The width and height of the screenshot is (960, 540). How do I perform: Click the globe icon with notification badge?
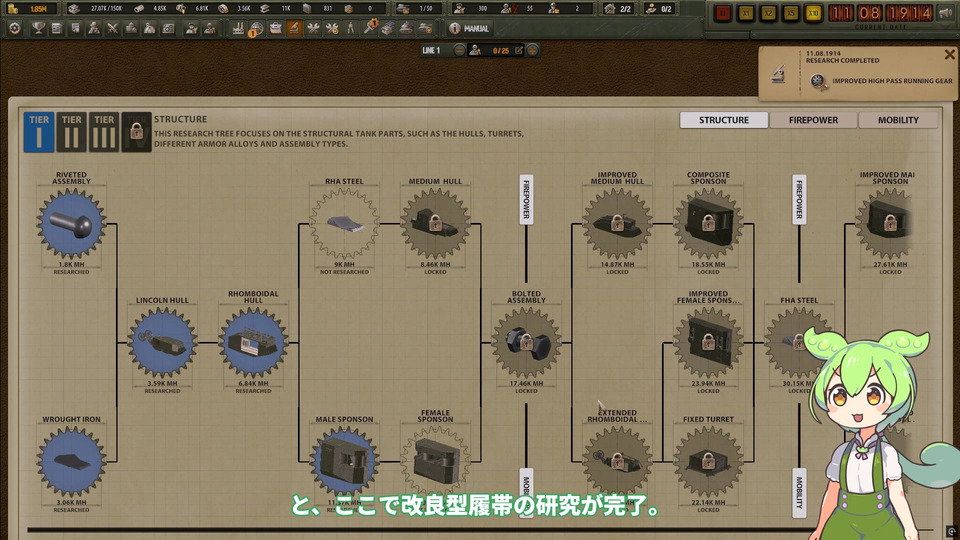click(257, 28)
